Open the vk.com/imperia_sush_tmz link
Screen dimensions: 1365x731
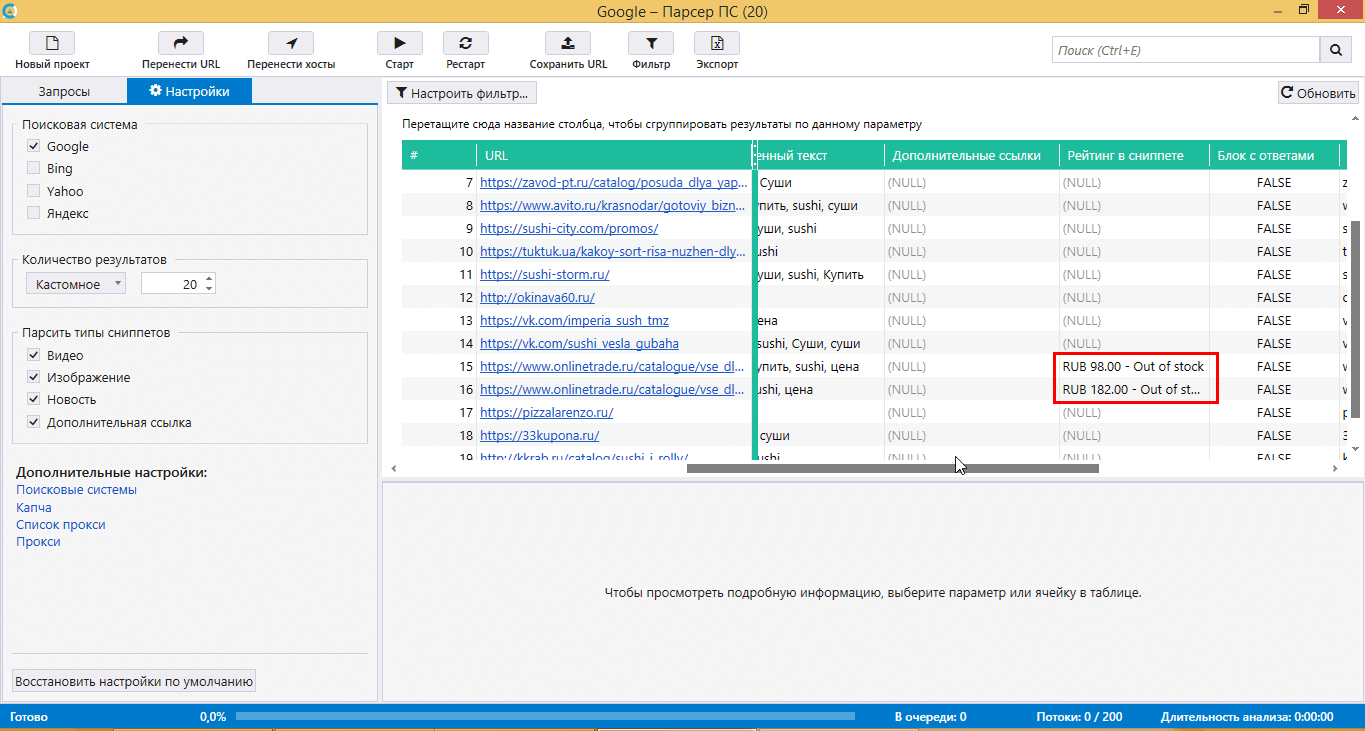[575, 321]
